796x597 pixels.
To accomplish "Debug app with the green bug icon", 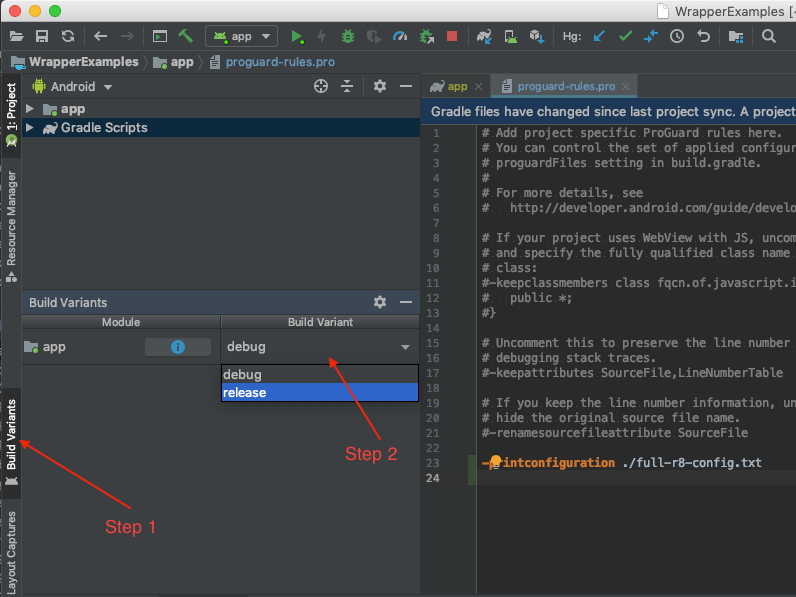I will tap(348, 37).
